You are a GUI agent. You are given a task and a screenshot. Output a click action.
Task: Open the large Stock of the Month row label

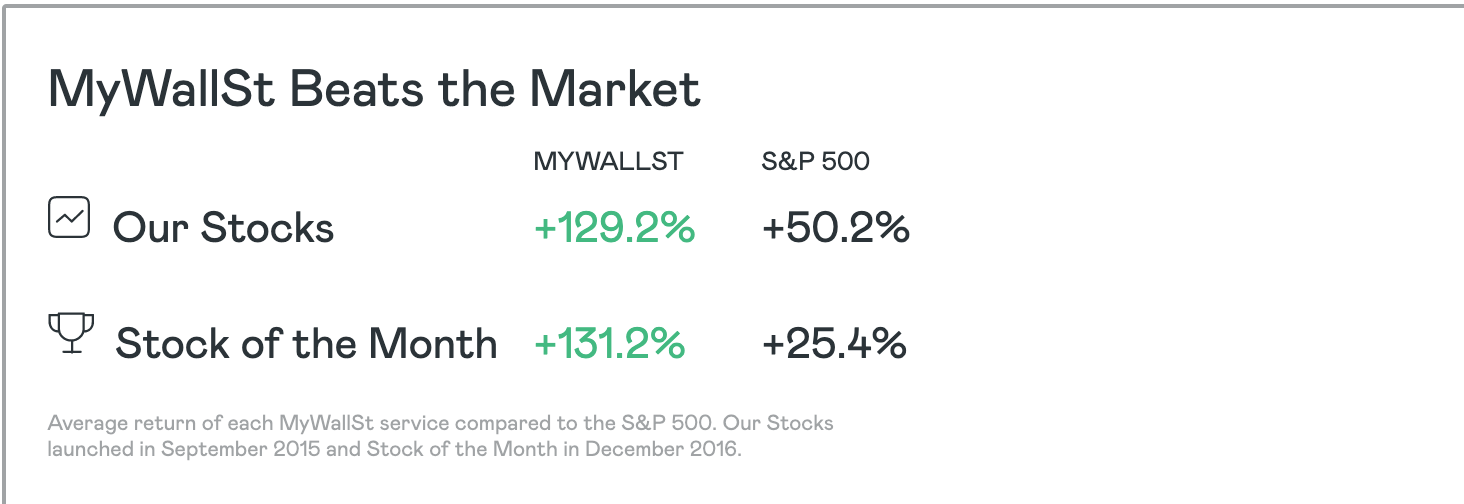tap(306, 344)
